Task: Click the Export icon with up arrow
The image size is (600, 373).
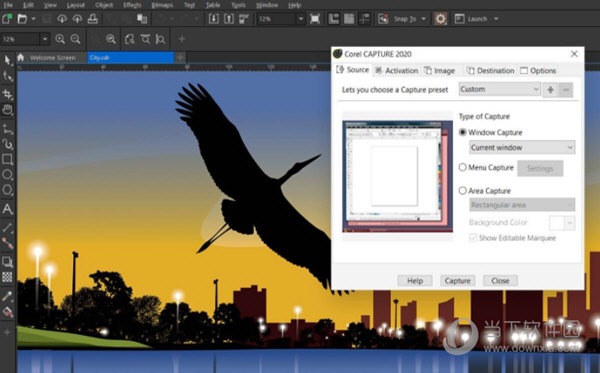Action: (x=229, y=19)
